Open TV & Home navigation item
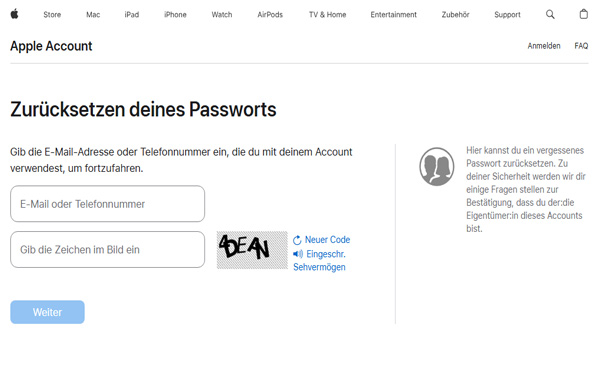Viewport: 600px width, 377px height. [x=328, y=15]
